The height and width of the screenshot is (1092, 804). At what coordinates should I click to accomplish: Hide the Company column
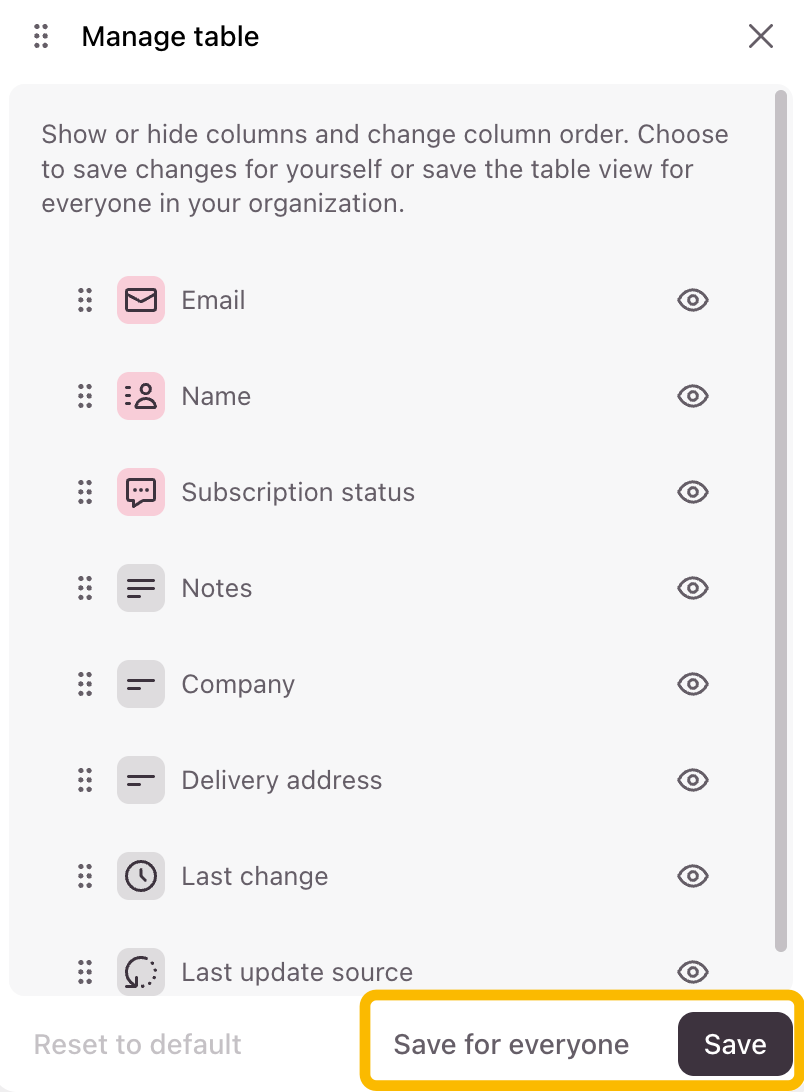coord(693,684)
